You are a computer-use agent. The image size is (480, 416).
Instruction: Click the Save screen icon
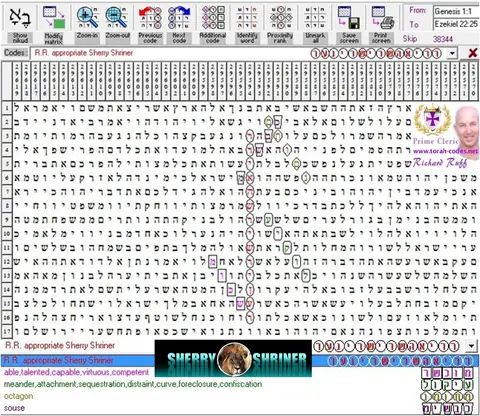pyautogui.click(x=349, y=17)
